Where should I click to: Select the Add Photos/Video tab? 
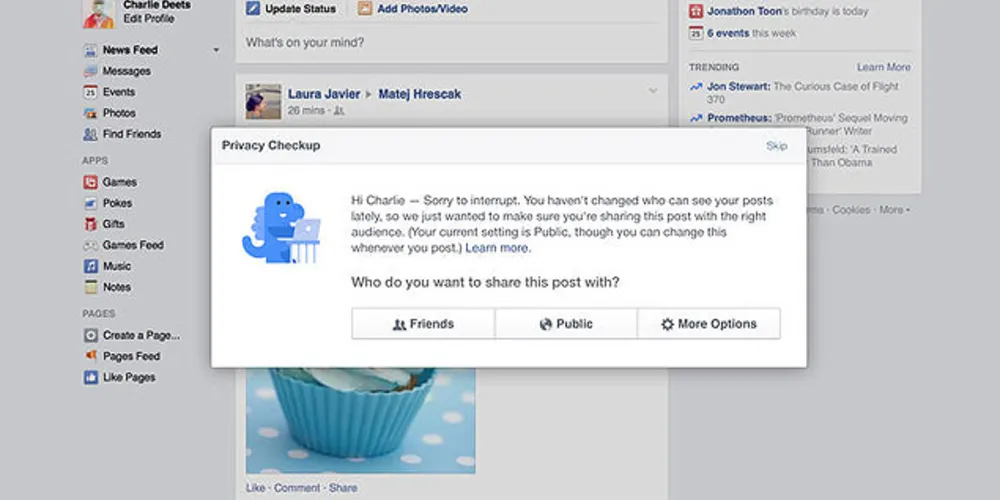[x=413, y=9]
